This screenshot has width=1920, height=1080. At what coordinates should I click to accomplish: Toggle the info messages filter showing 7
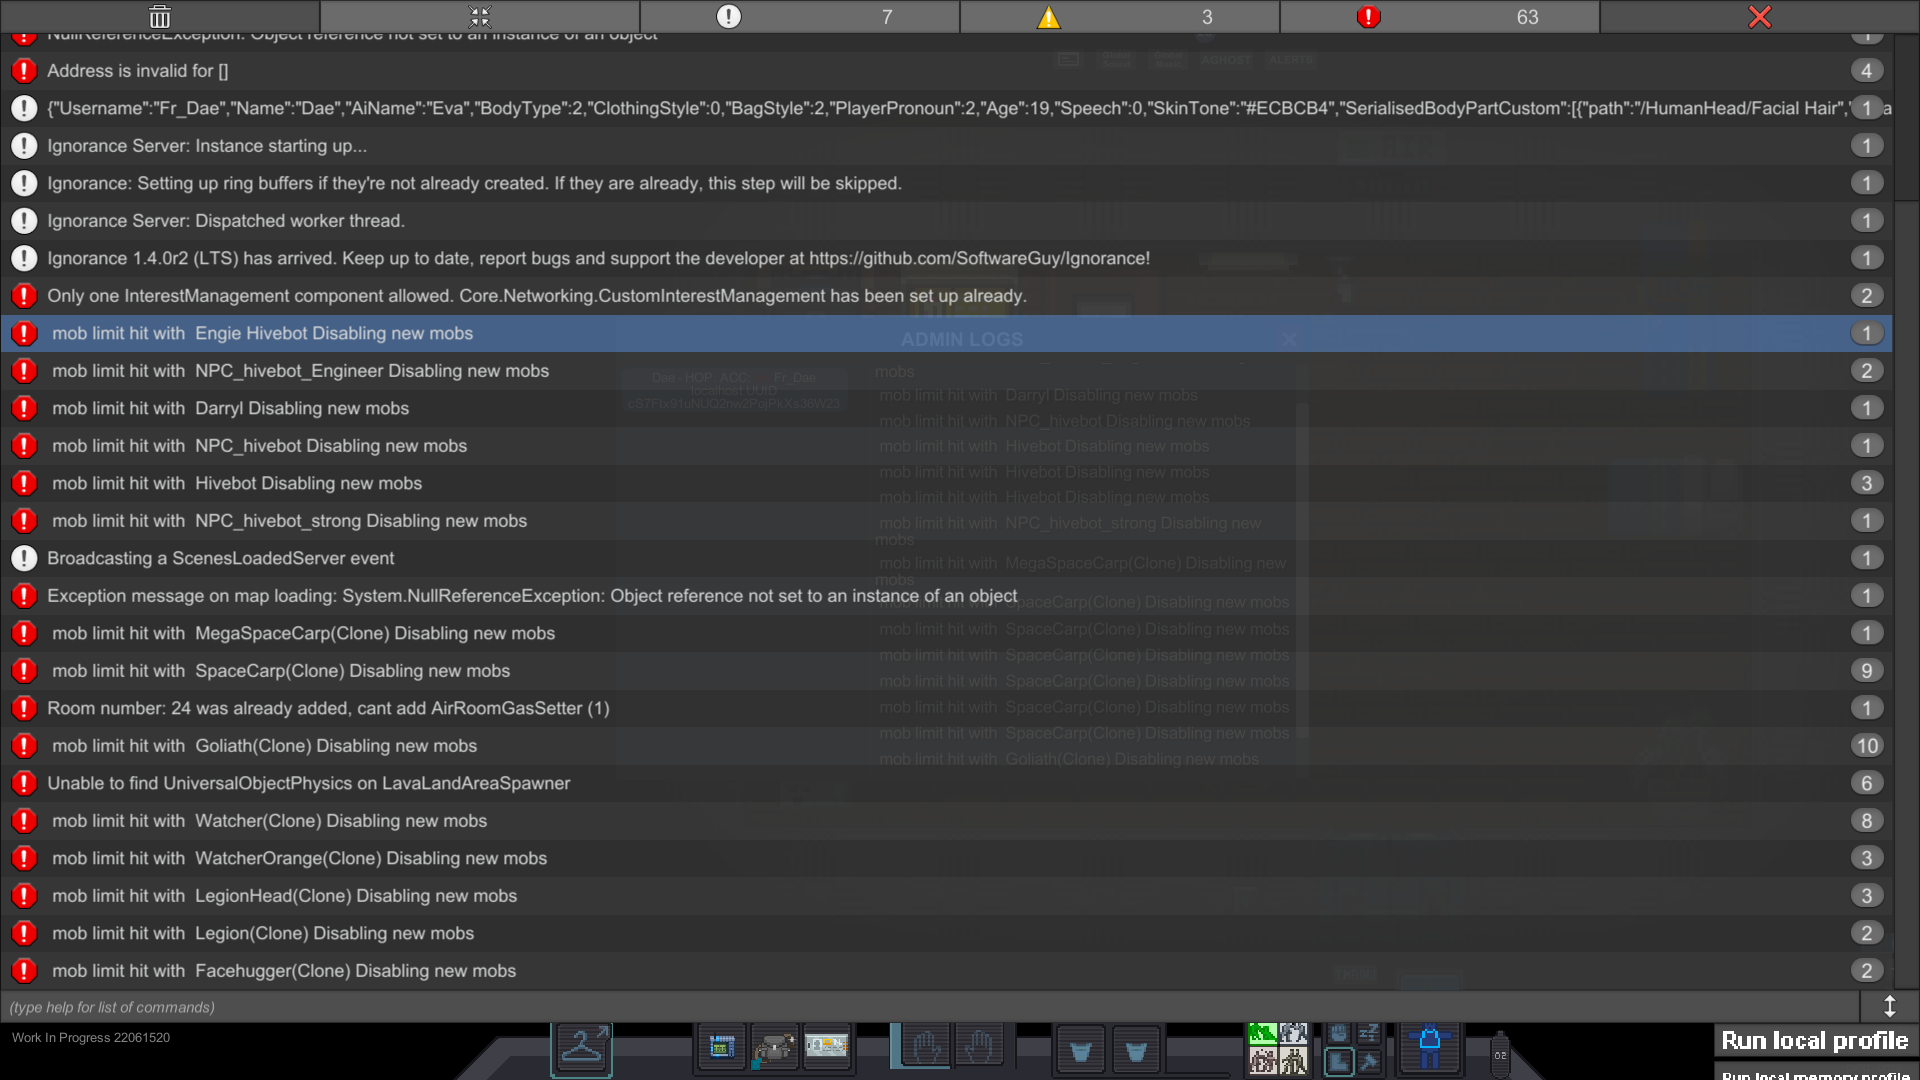pos(800,17)
